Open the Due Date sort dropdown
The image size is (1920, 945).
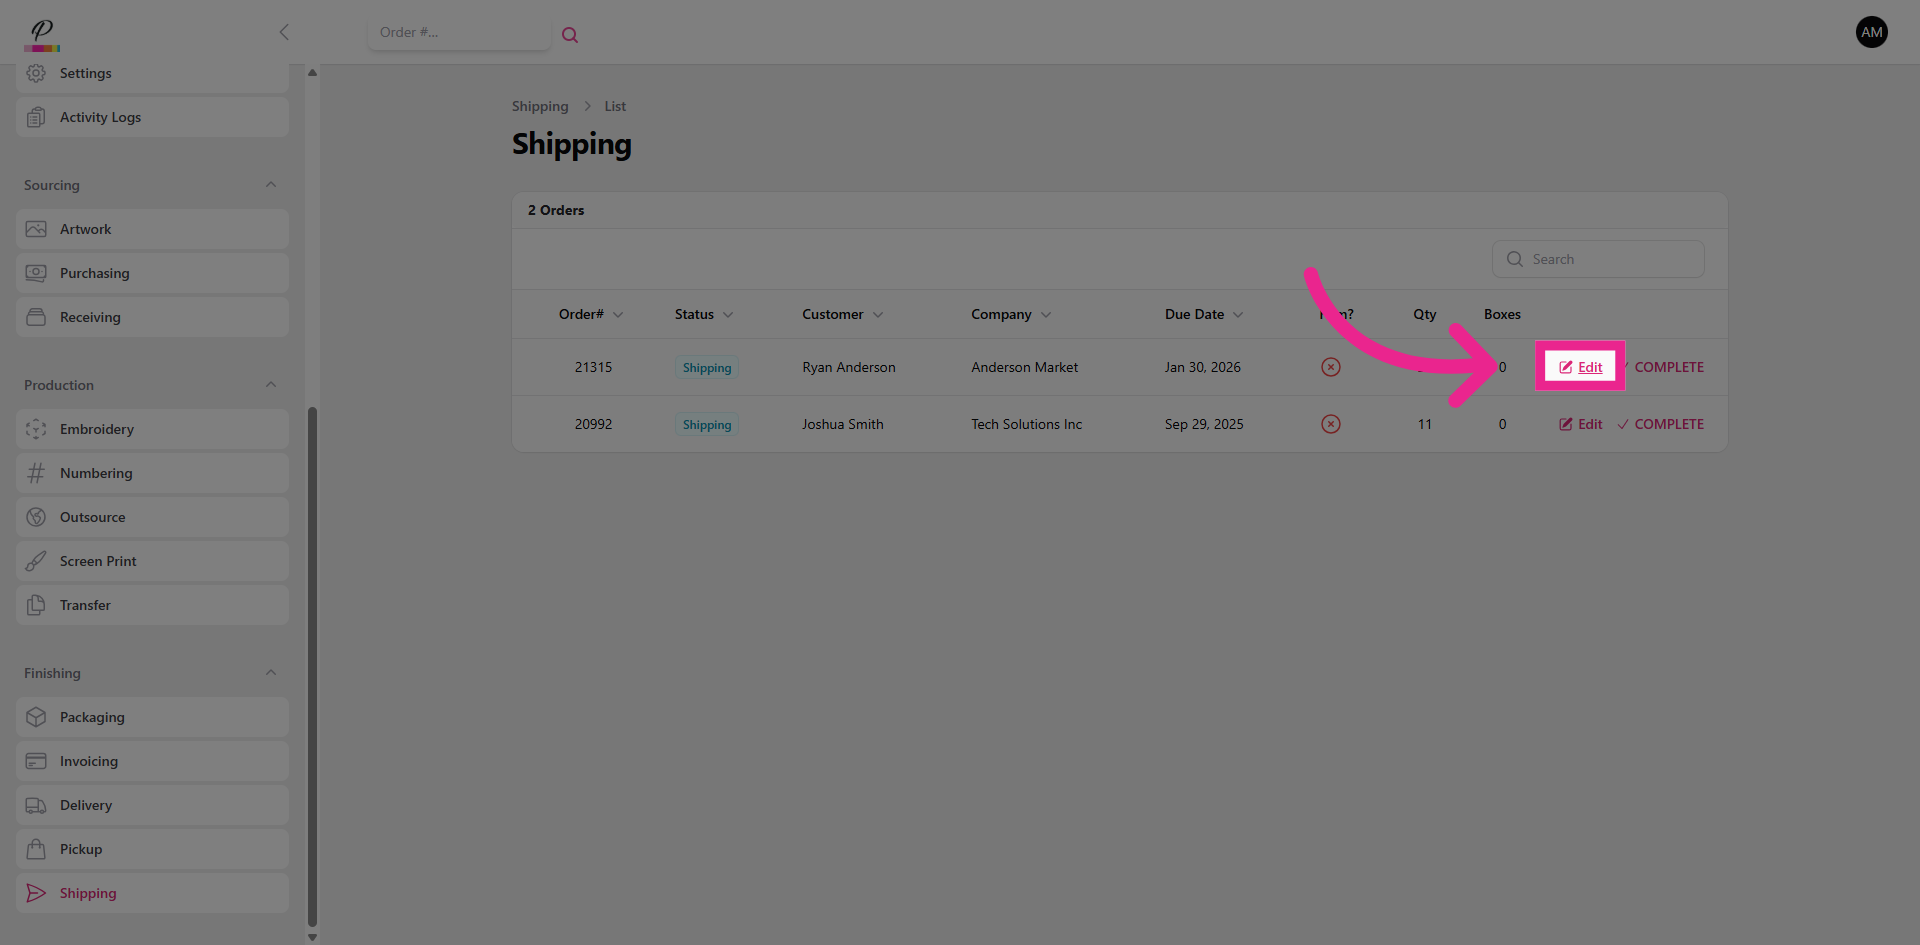click(1238, 314)
